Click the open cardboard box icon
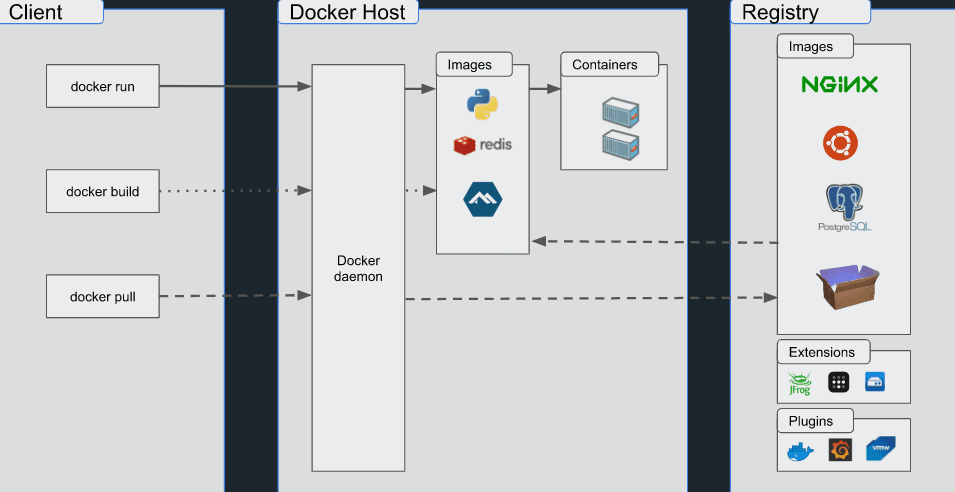This screenshot has height=492, width=955. pos(847,287)
